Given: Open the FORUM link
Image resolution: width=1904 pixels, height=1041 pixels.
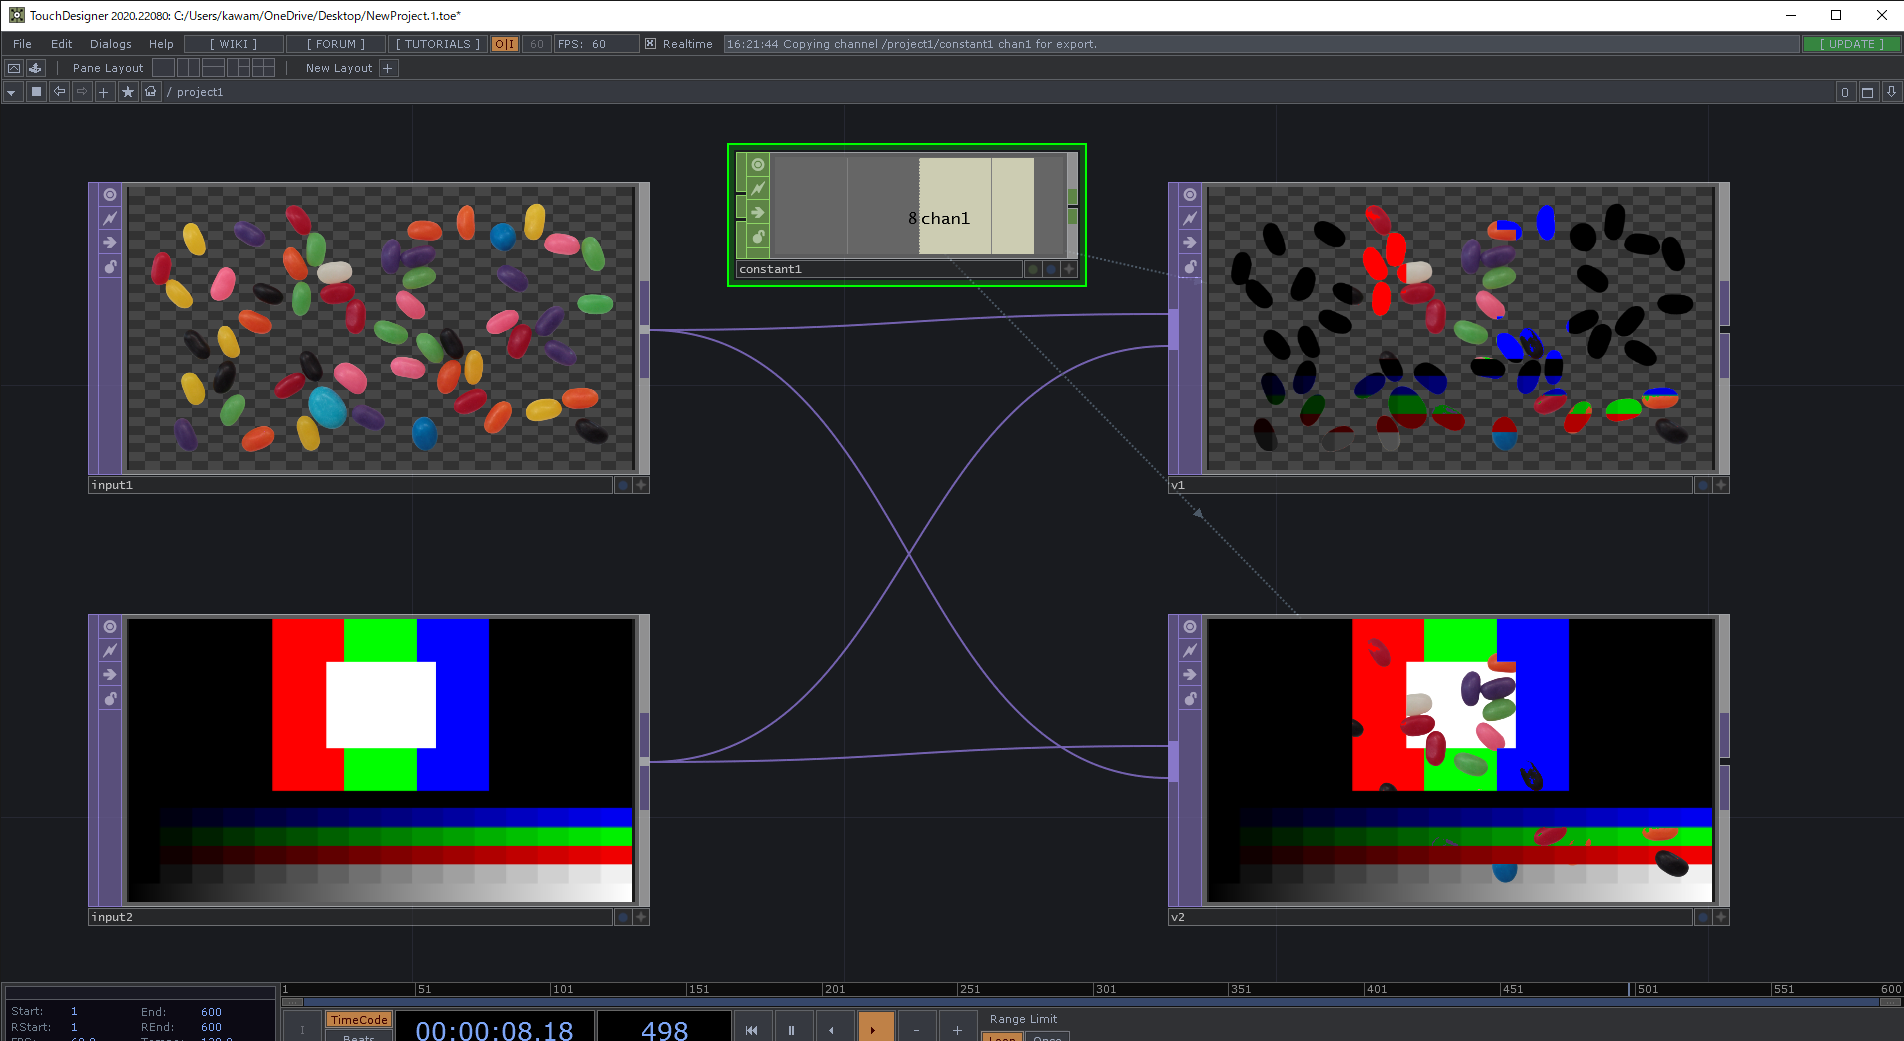Looking at the screenshot, I should [335, 44].
